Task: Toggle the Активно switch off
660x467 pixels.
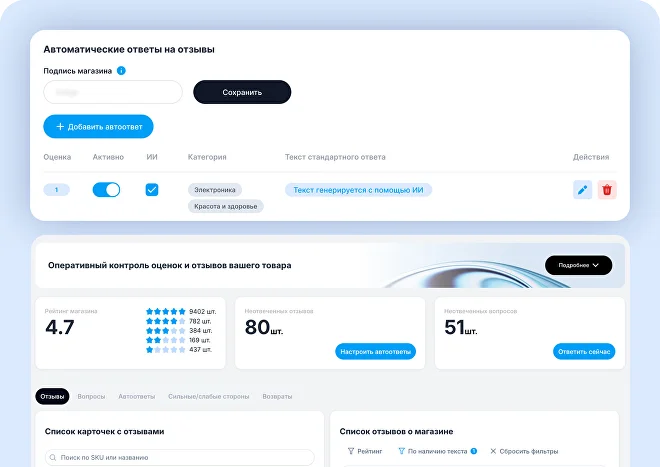Action: click(106, 190)
